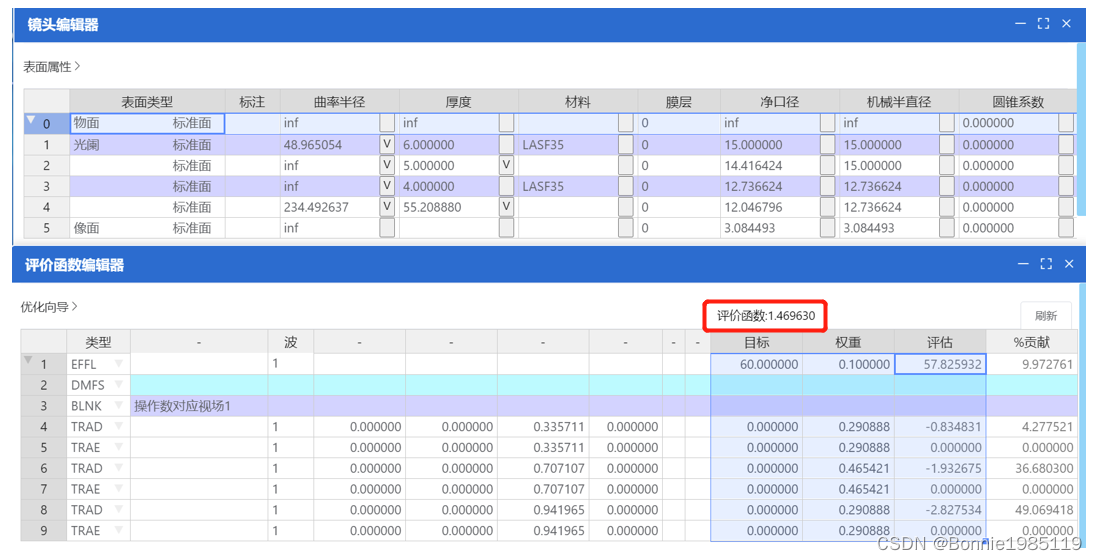Click contribution value 36.680300
The image size is (1097, 560).
[x=1031, y=468]
